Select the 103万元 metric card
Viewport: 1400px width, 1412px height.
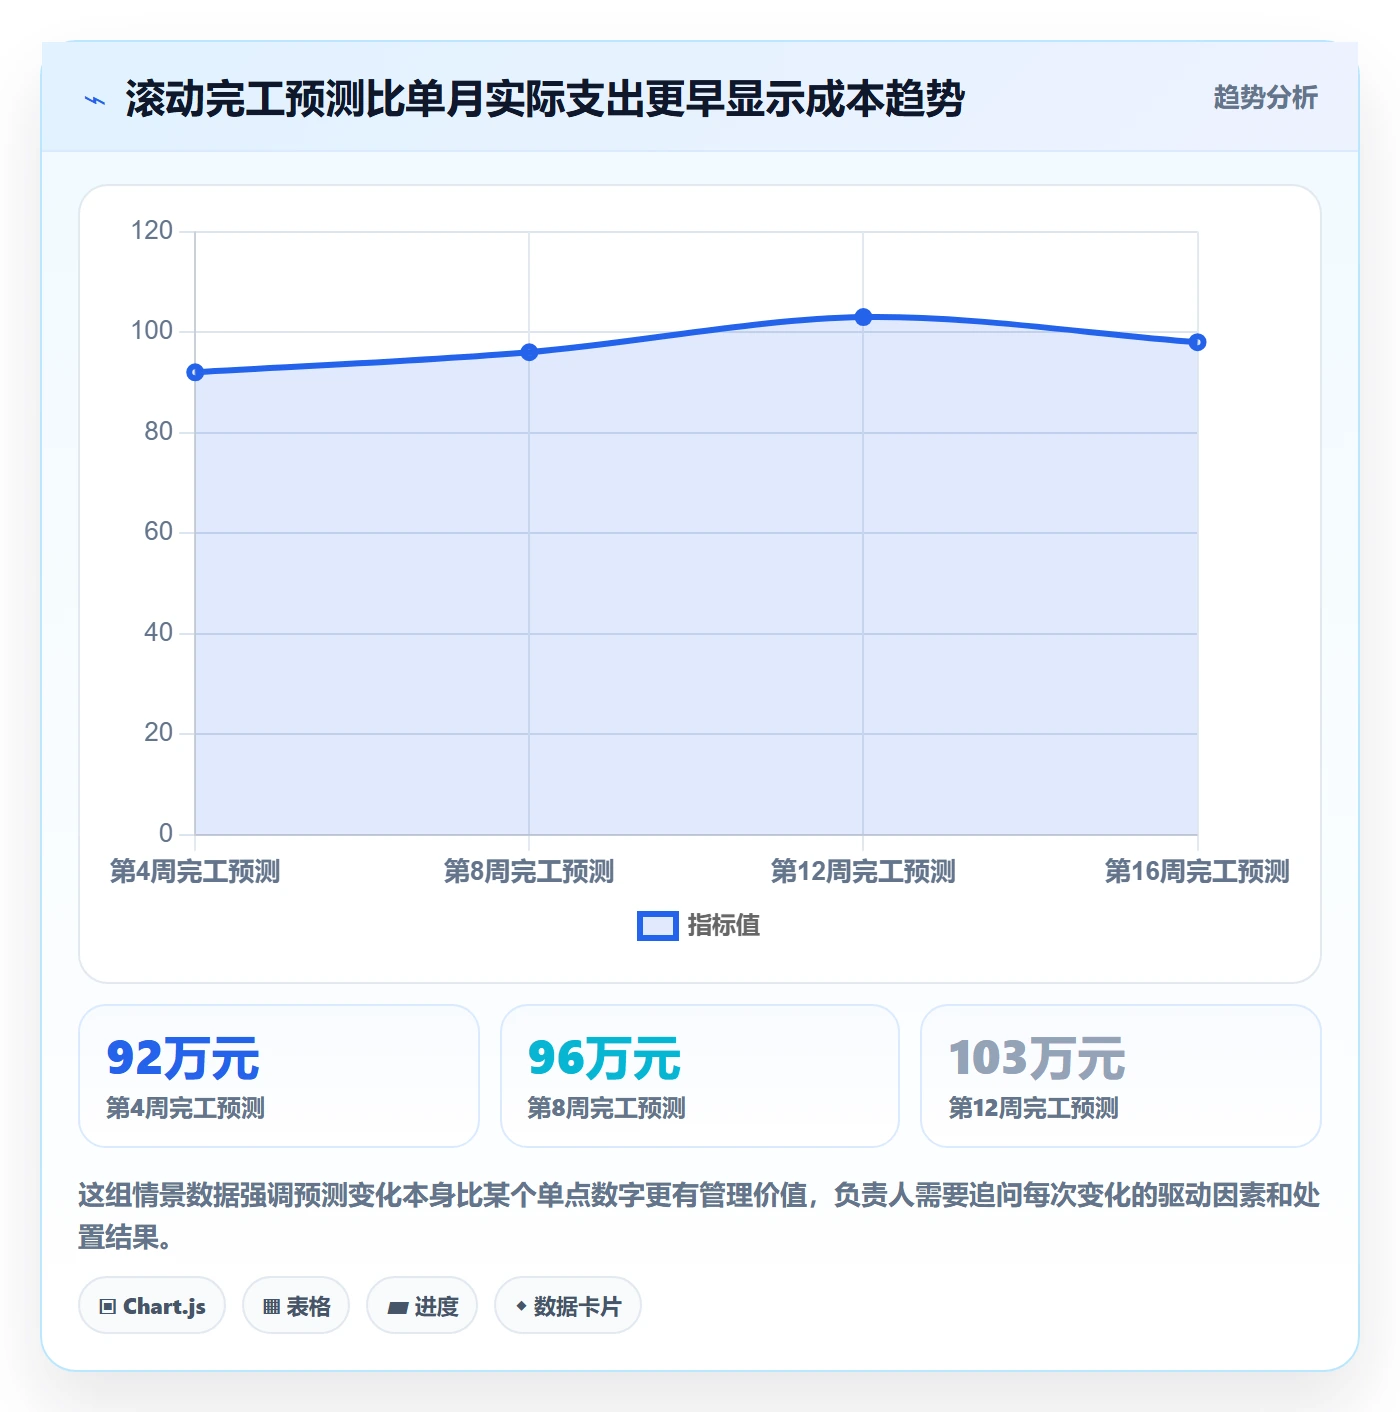[1121, 1076]
